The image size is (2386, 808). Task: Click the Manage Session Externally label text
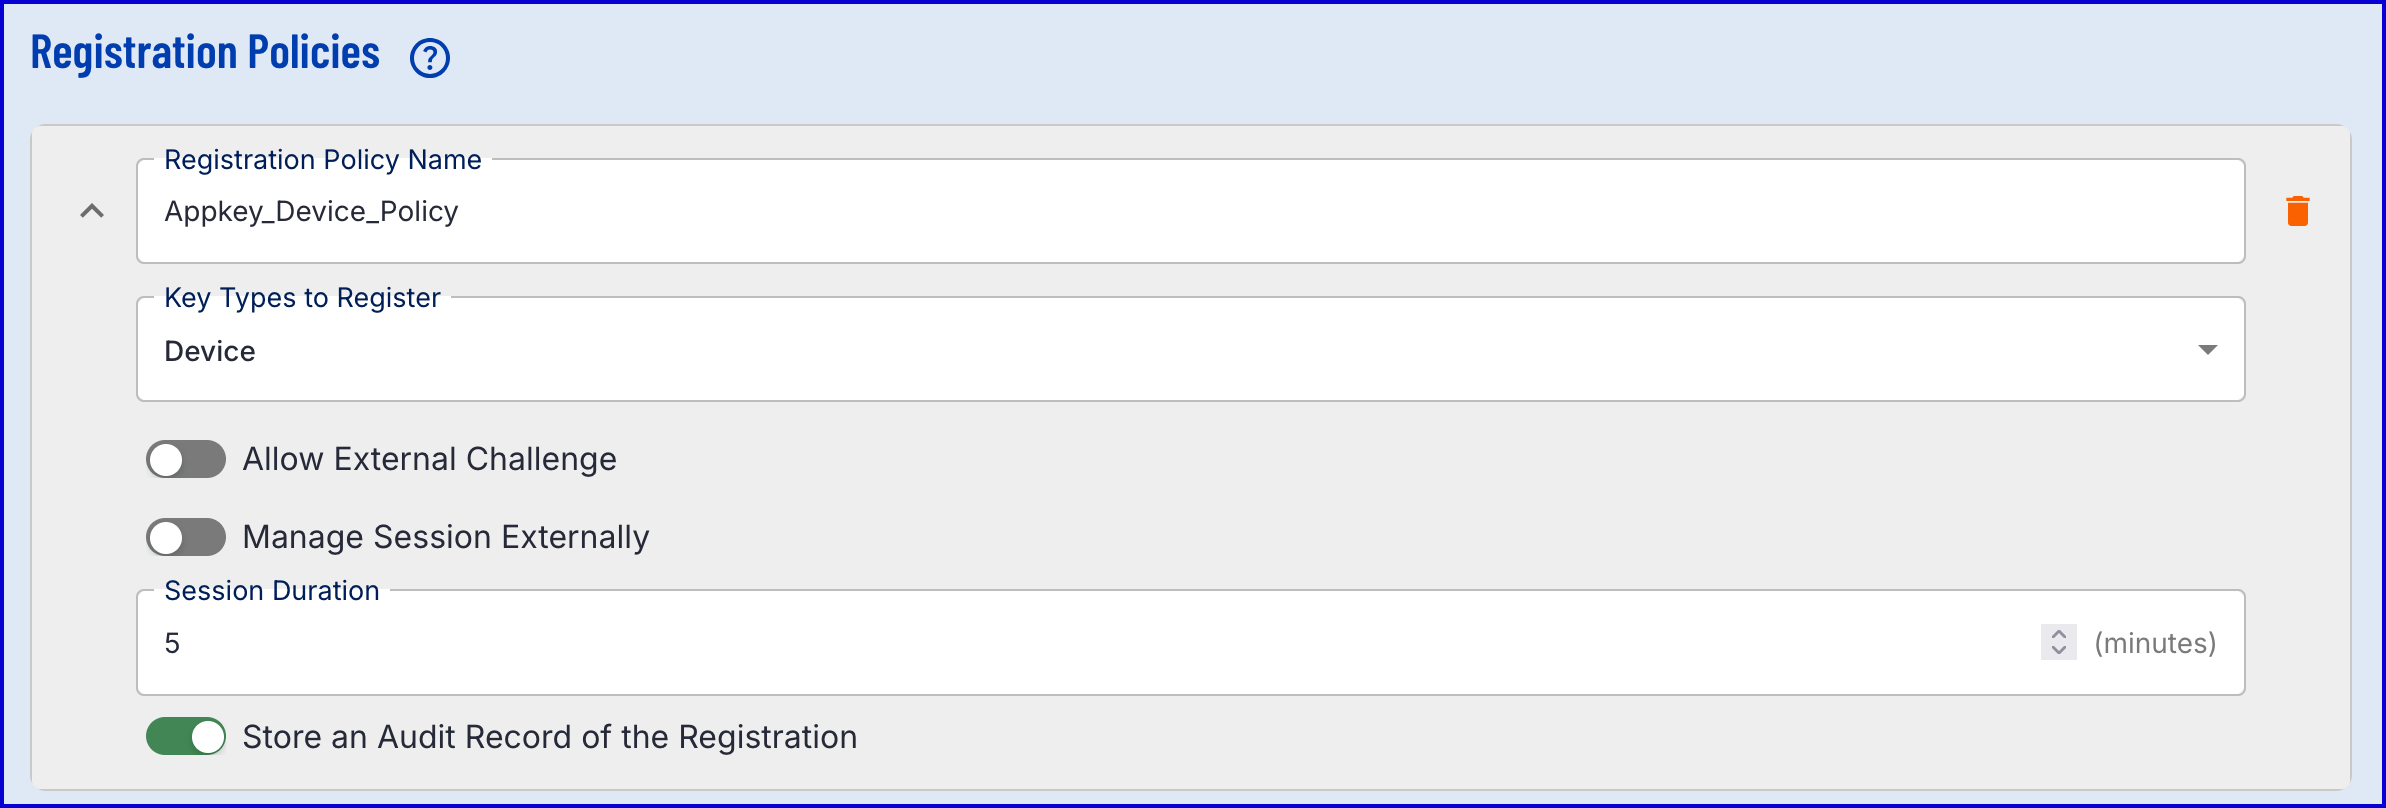(x=446, y=537)
